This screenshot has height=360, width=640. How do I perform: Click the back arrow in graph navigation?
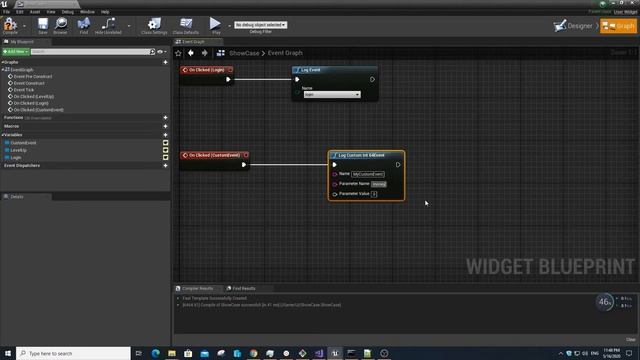[x=191, y=53]
